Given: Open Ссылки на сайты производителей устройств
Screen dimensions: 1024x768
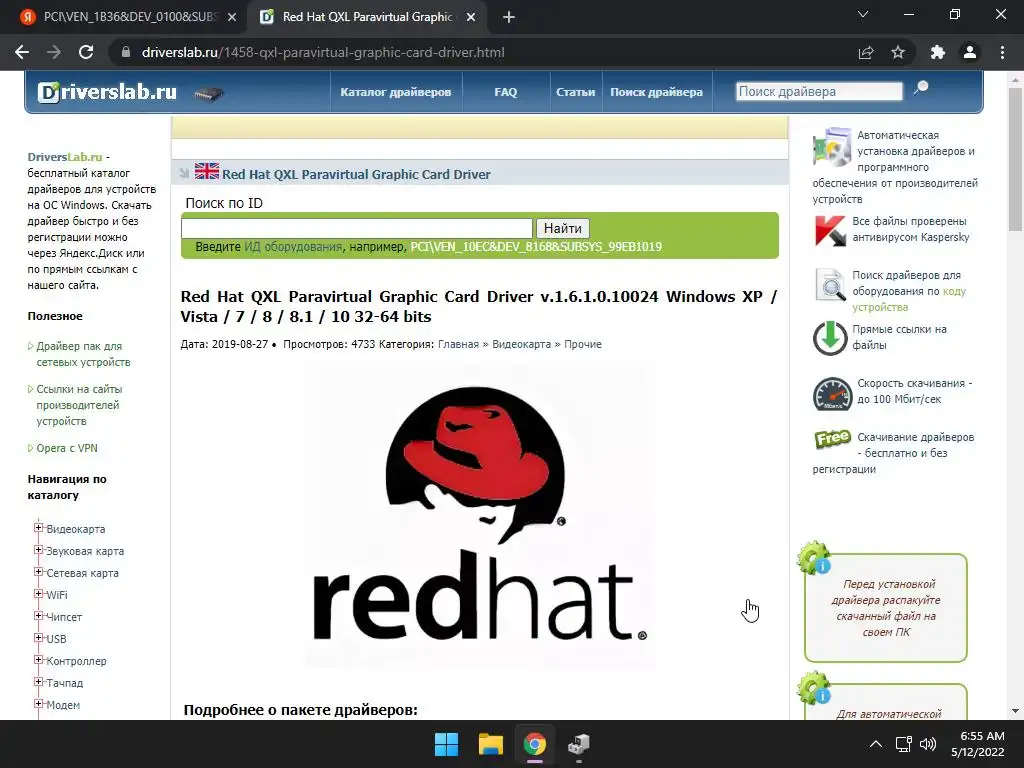Looking at the screenshot, I should (79, 405).
